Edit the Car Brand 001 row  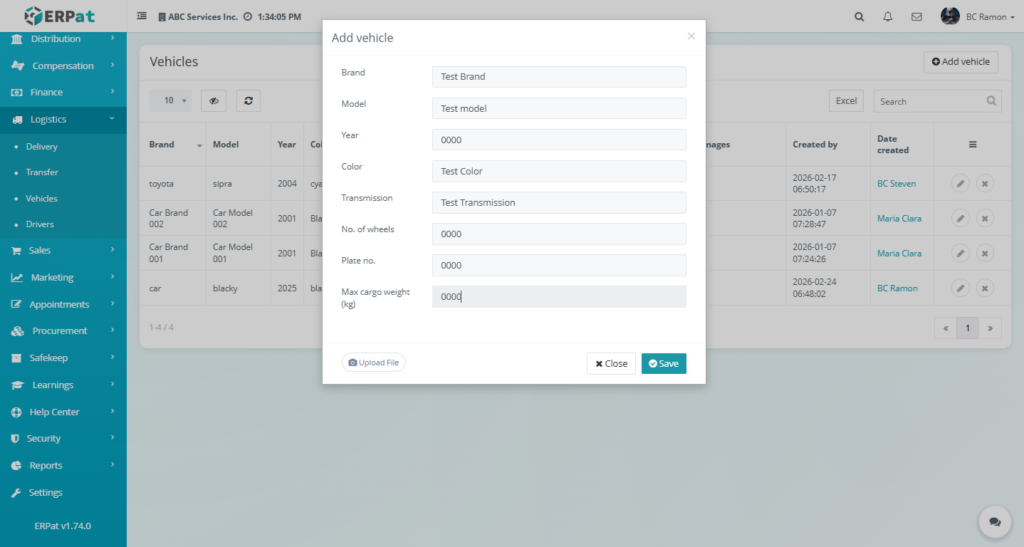tap(960, 253)
